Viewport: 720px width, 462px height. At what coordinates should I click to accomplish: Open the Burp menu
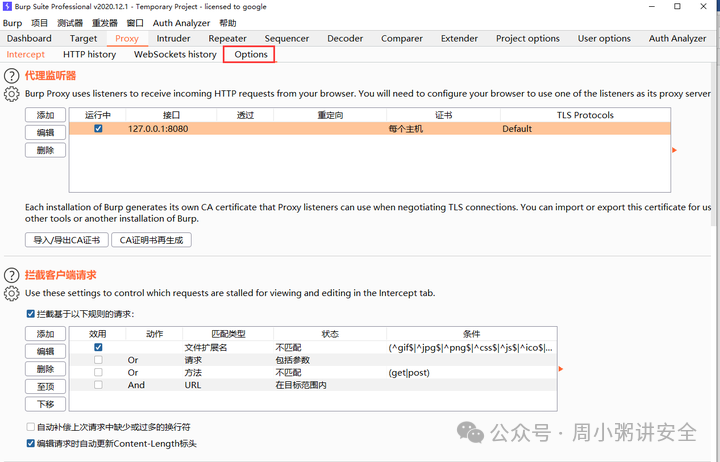[x=12, y=23]
